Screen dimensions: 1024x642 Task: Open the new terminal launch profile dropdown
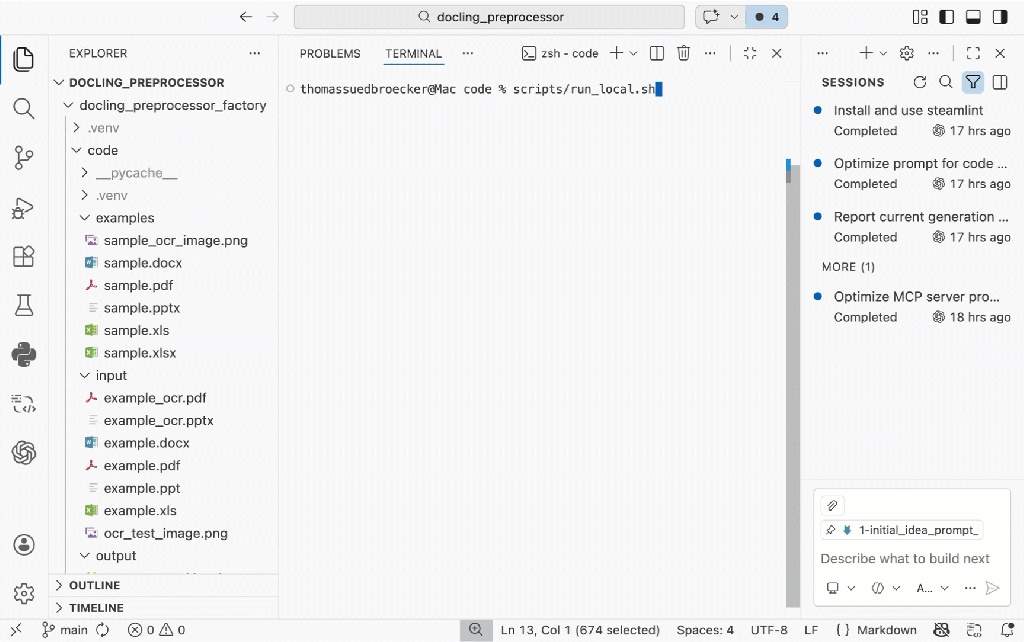click(633, 54)
